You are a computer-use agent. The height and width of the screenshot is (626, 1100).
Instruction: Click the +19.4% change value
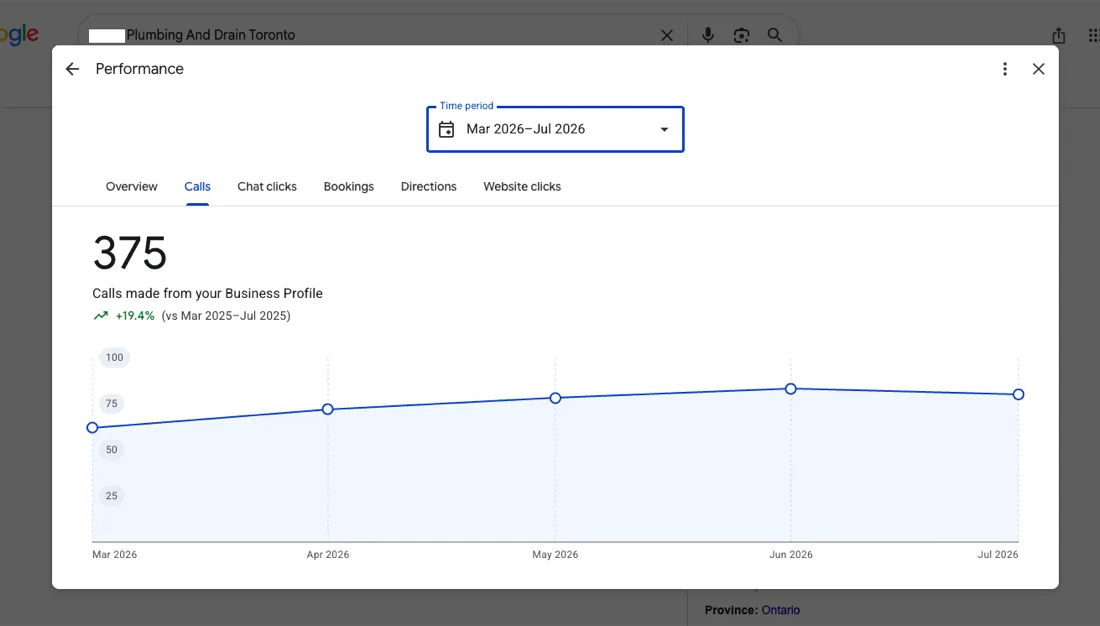click(x=135, y=316)
